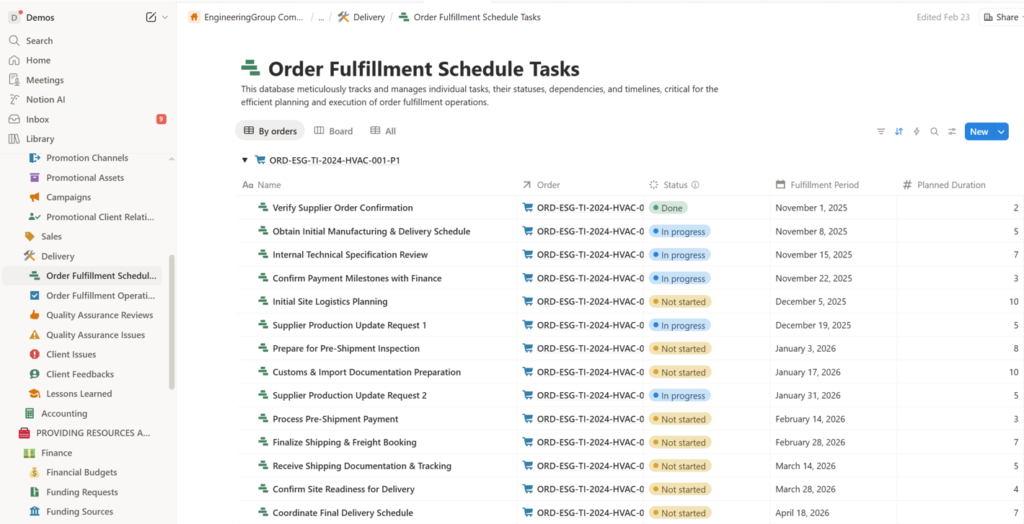This screenshot has width=1024, height=524.
Task: Click the blue New button
Action: (x=978, y=131)
